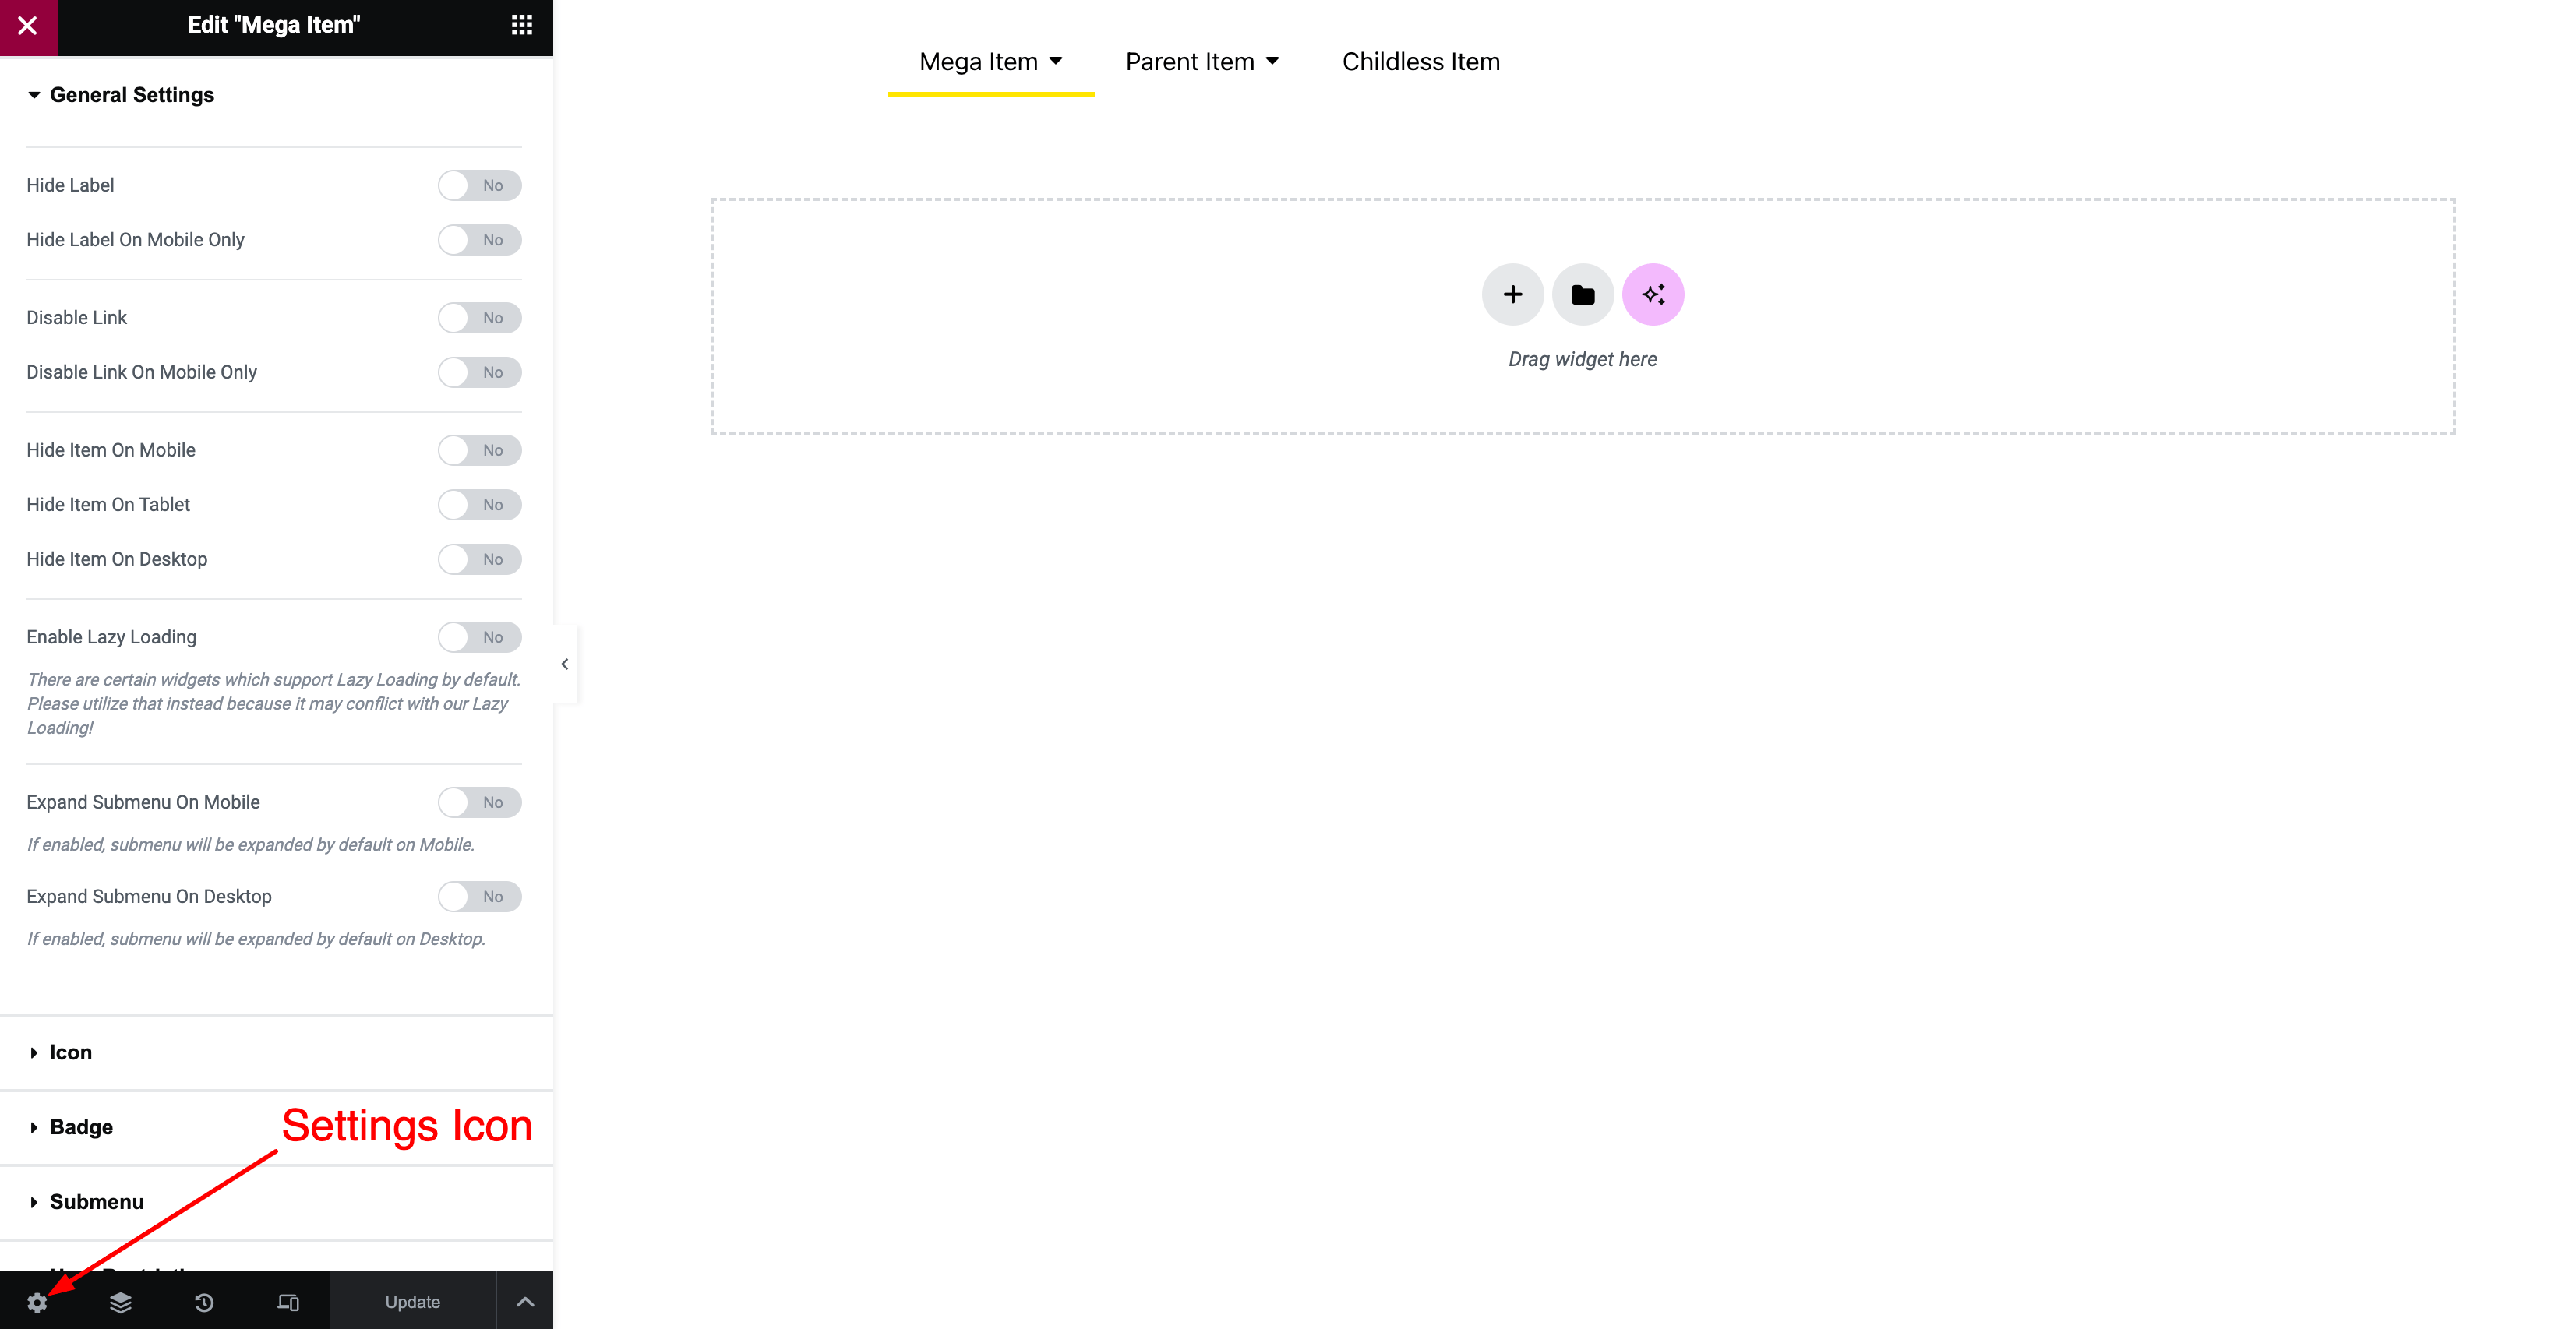Expand the Icon section
Image resolution: width=2576 pixels, height=1329 pixels.
click(70, 1052)
